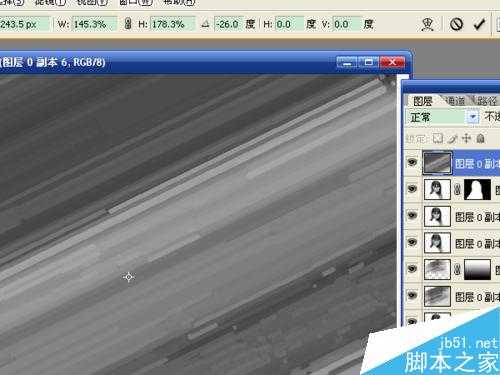
Task: Select the white silhouette layer mask thumbnail
Action: coord(477,189)
